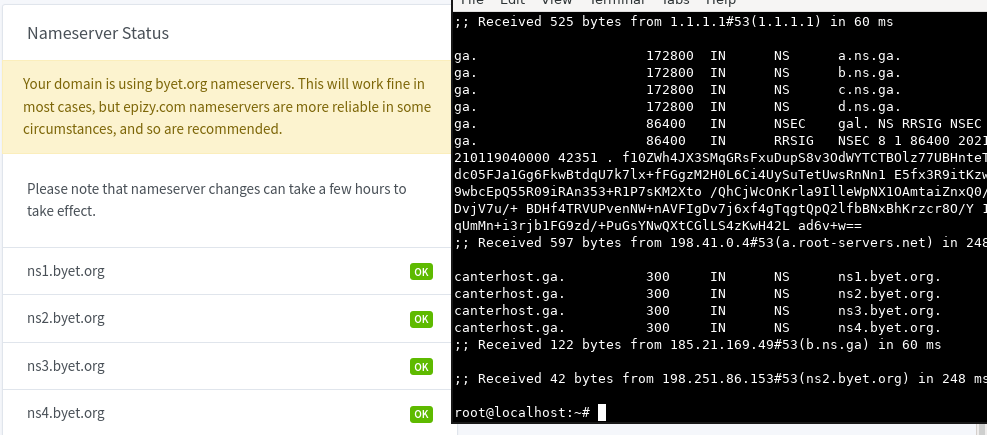This screenshot has height=435, width=987.
Task: Select ns4.byet.org in the nameserver list
Action: (65, 413)
